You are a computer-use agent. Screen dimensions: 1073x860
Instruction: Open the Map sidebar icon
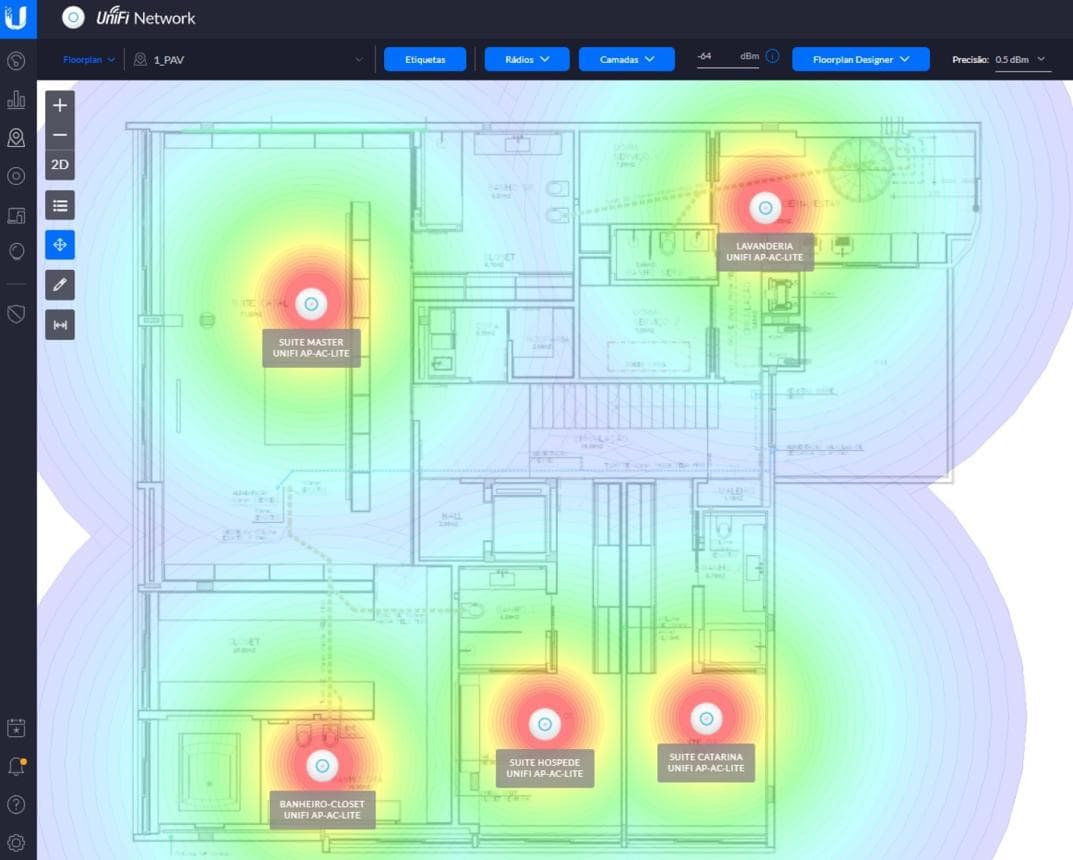16,138
